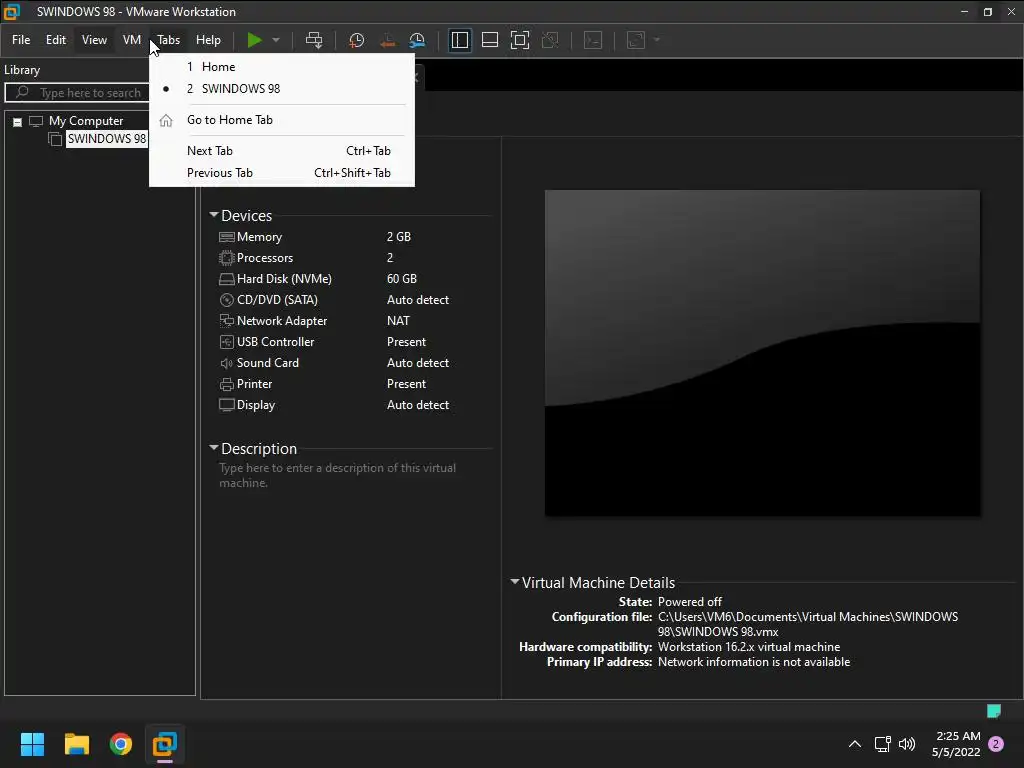Image resolution: width=1024 pixels, height=768 pixels.
Task: Revert virtual machine to snapshot icon
Action: [387, 40]
